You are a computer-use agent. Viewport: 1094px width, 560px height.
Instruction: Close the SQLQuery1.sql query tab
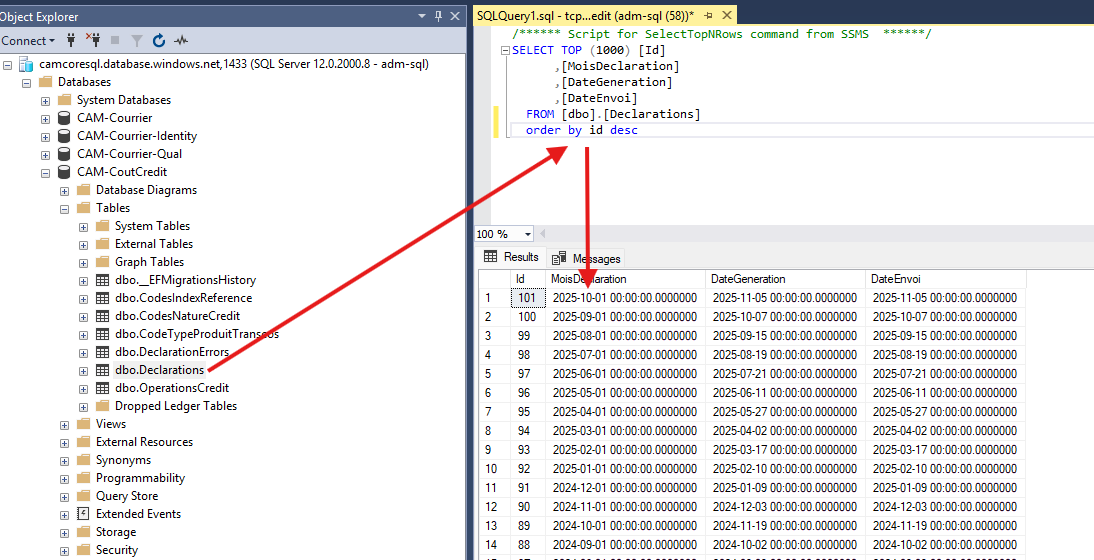click(x=726, y=16)
